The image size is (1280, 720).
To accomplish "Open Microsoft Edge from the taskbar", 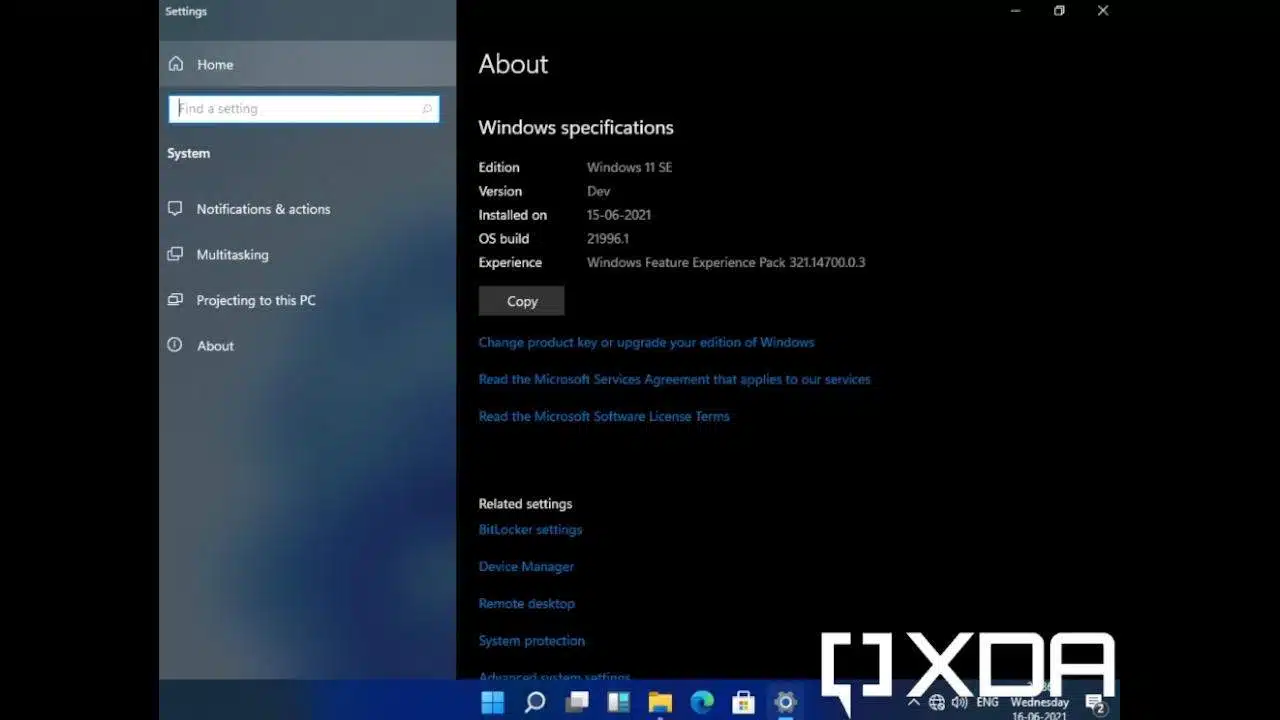I will pyautogui.click(x=702, y=702).
